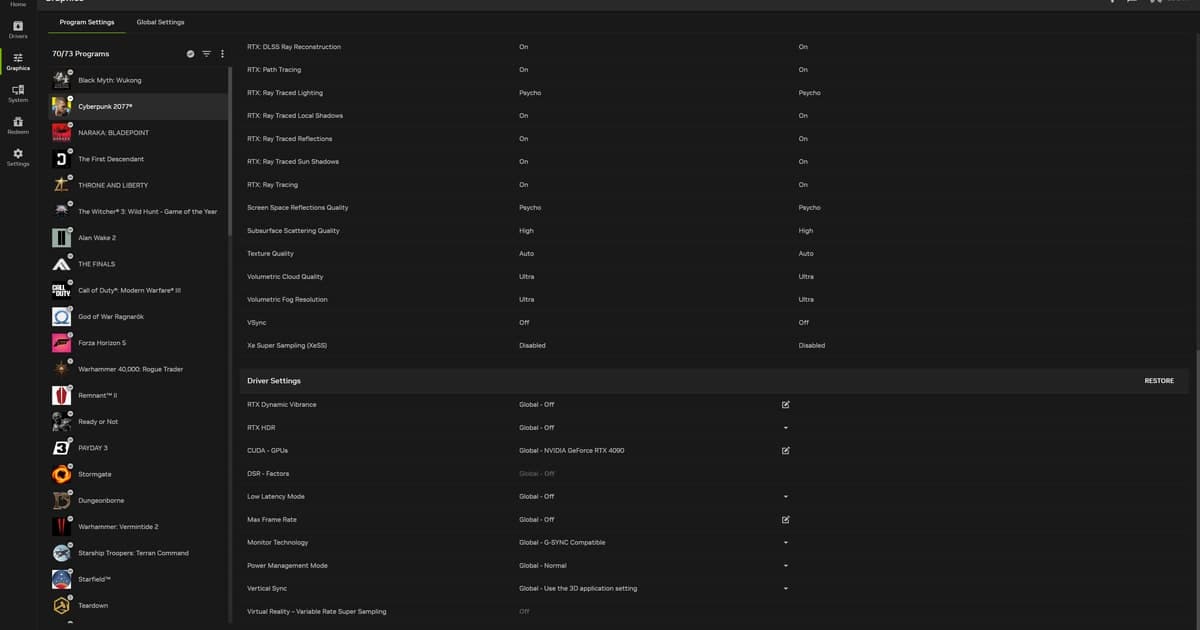Click the Global - G-SYNC Compatible value
This screenshot has width=1200, height=630.
(562, 543)
